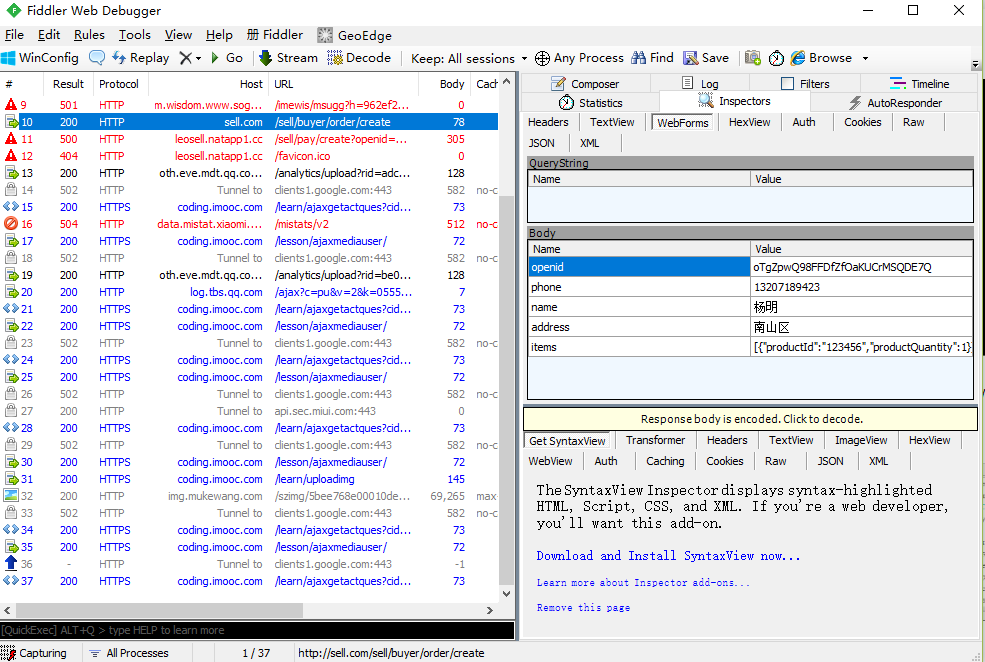The height and width of the screenshot is (662, 985).
Task: Toggle Stream mode in the toolbar
Action: point(288,58)
